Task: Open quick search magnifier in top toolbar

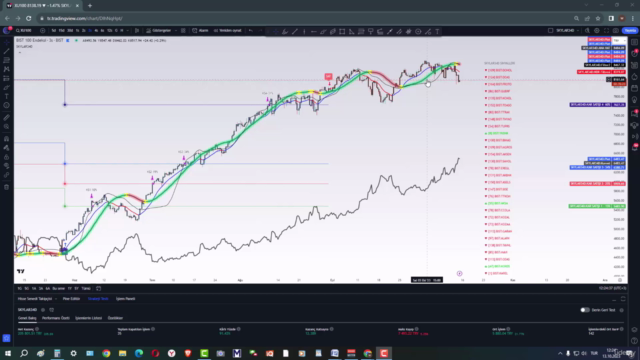Action: tap(587, 31)
